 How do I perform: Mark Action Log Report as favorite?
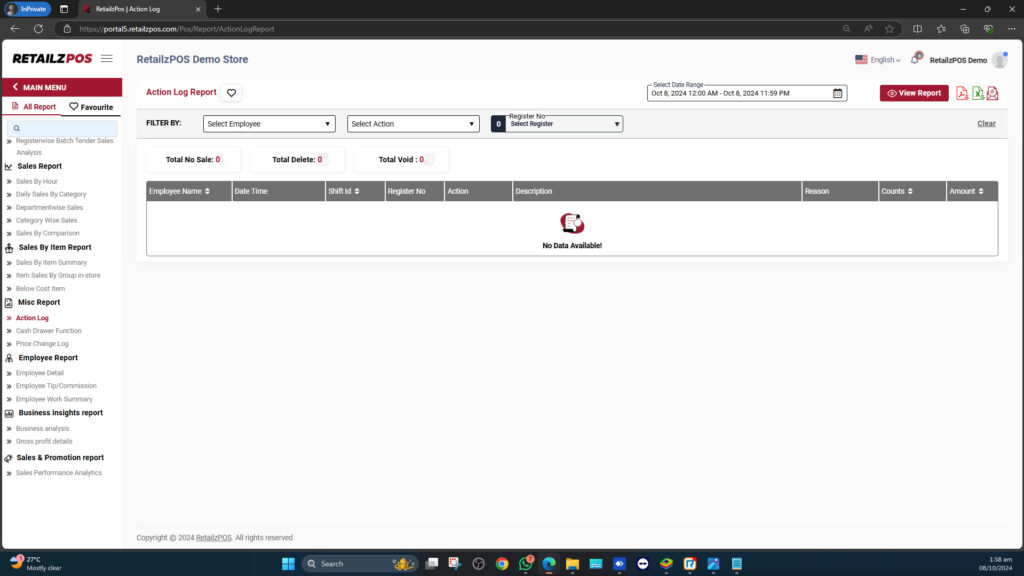click(231, 91)
